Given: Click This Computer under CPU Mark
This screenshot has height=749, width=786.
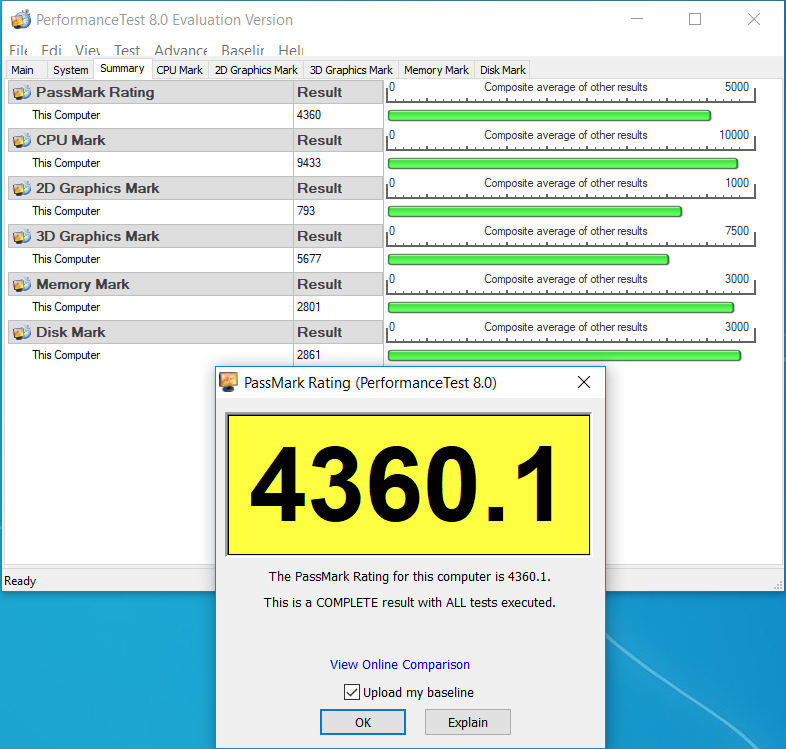Looking at the screenshot, I should click(66, 163).
